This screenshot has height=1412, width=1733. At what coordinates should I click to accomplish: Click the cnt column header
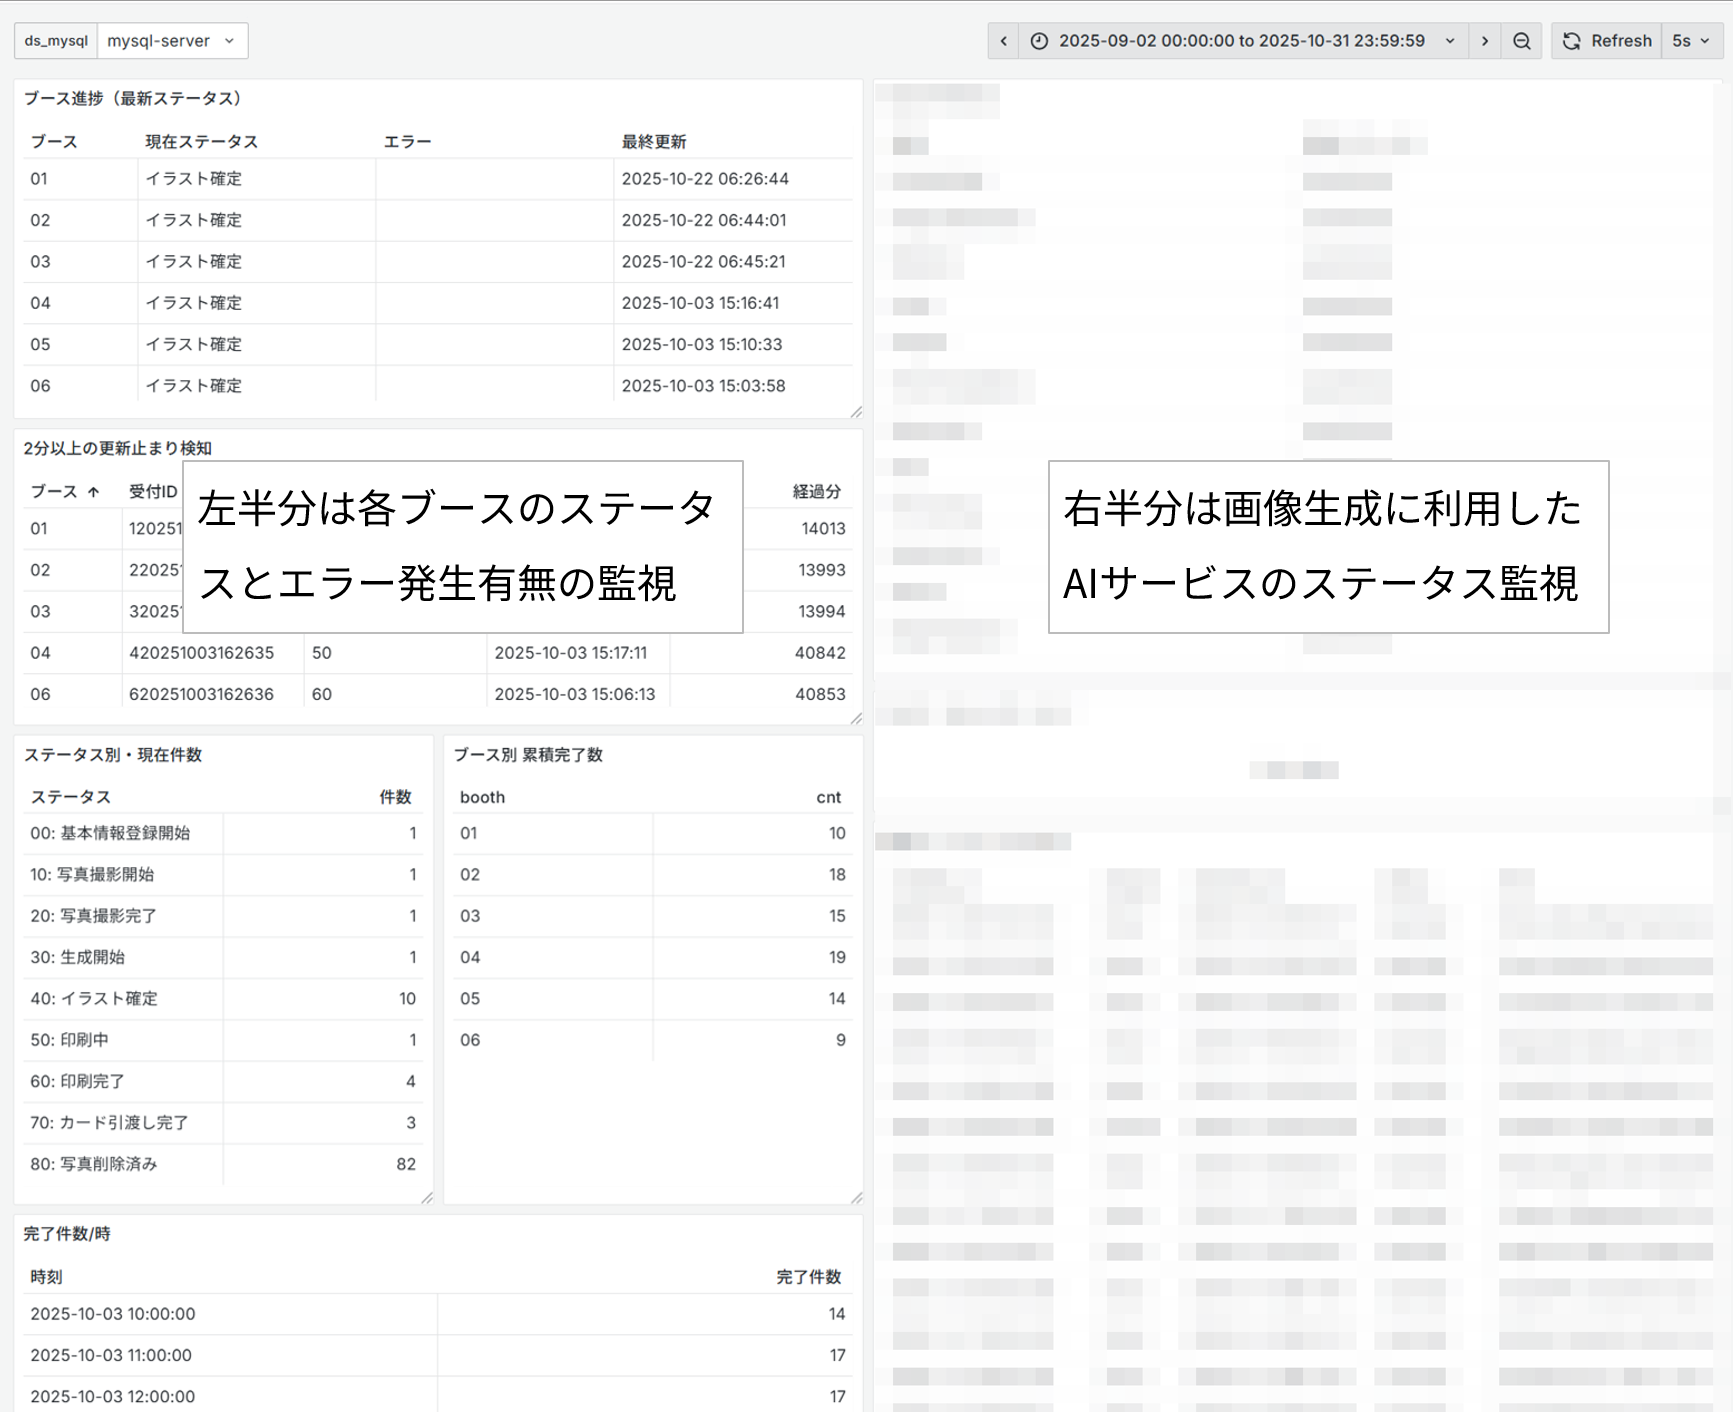tap(828, 797)
